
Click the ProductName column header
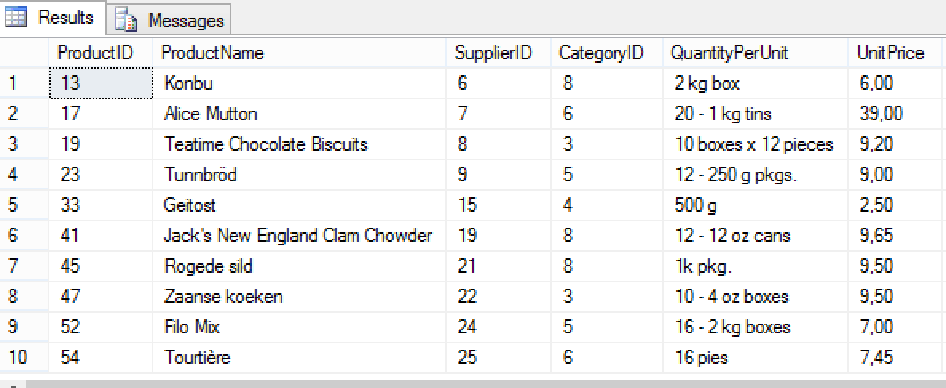click(299, 53)
